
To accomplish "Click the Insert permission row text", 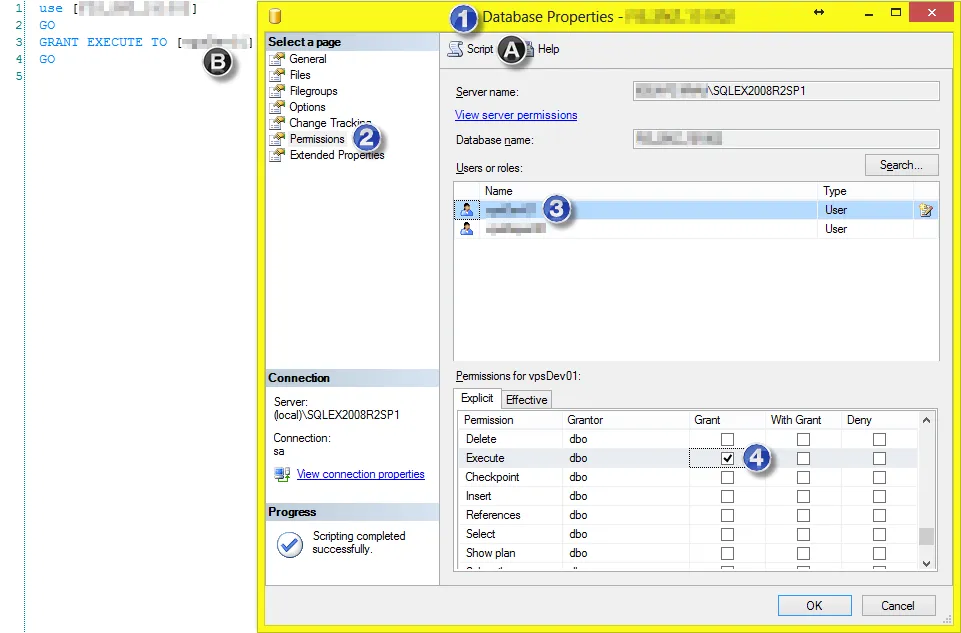I will coord(479,496).
